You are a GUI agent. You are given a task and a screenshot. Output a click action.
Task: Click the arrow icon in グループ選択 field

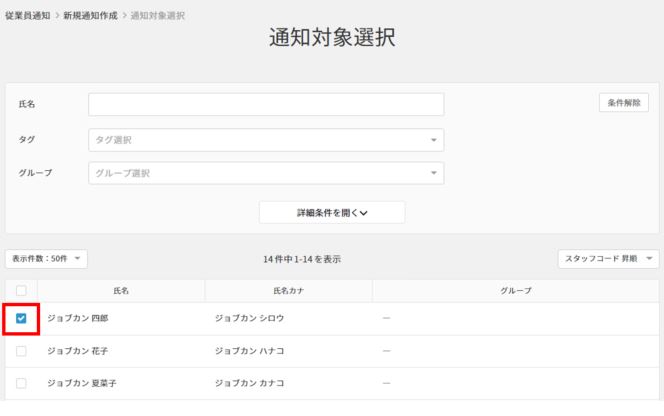pyautogui.click(x=434, y=174)
